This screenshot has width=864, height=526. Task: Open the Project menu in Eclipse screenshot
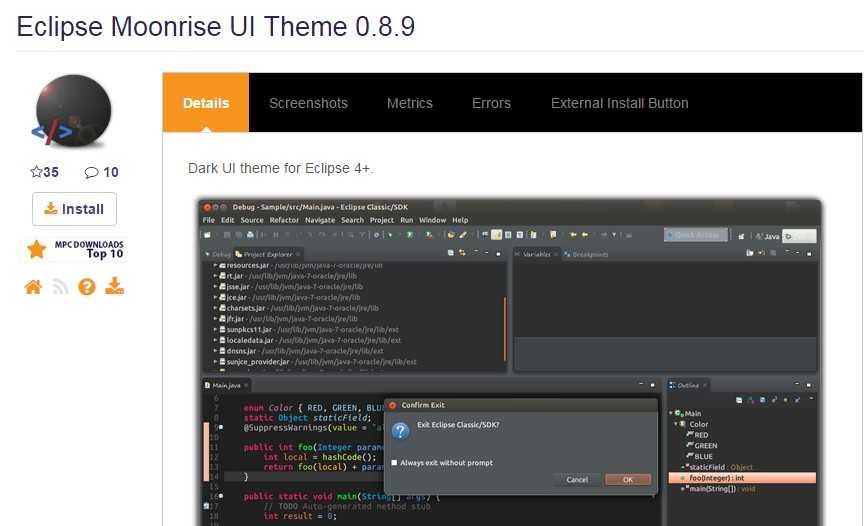coord(381,220)
